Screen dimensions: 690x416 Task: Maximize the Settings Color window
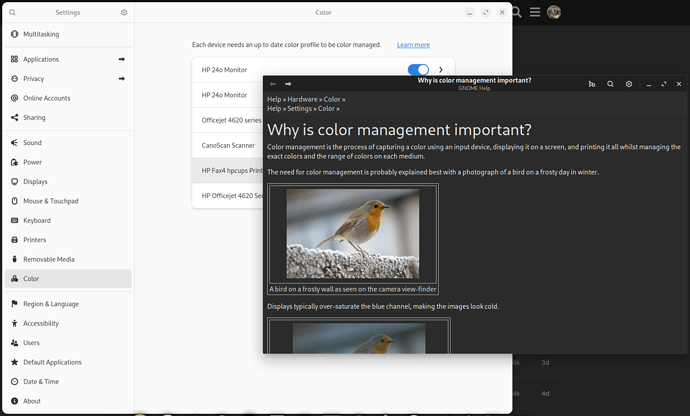(485, 12)
